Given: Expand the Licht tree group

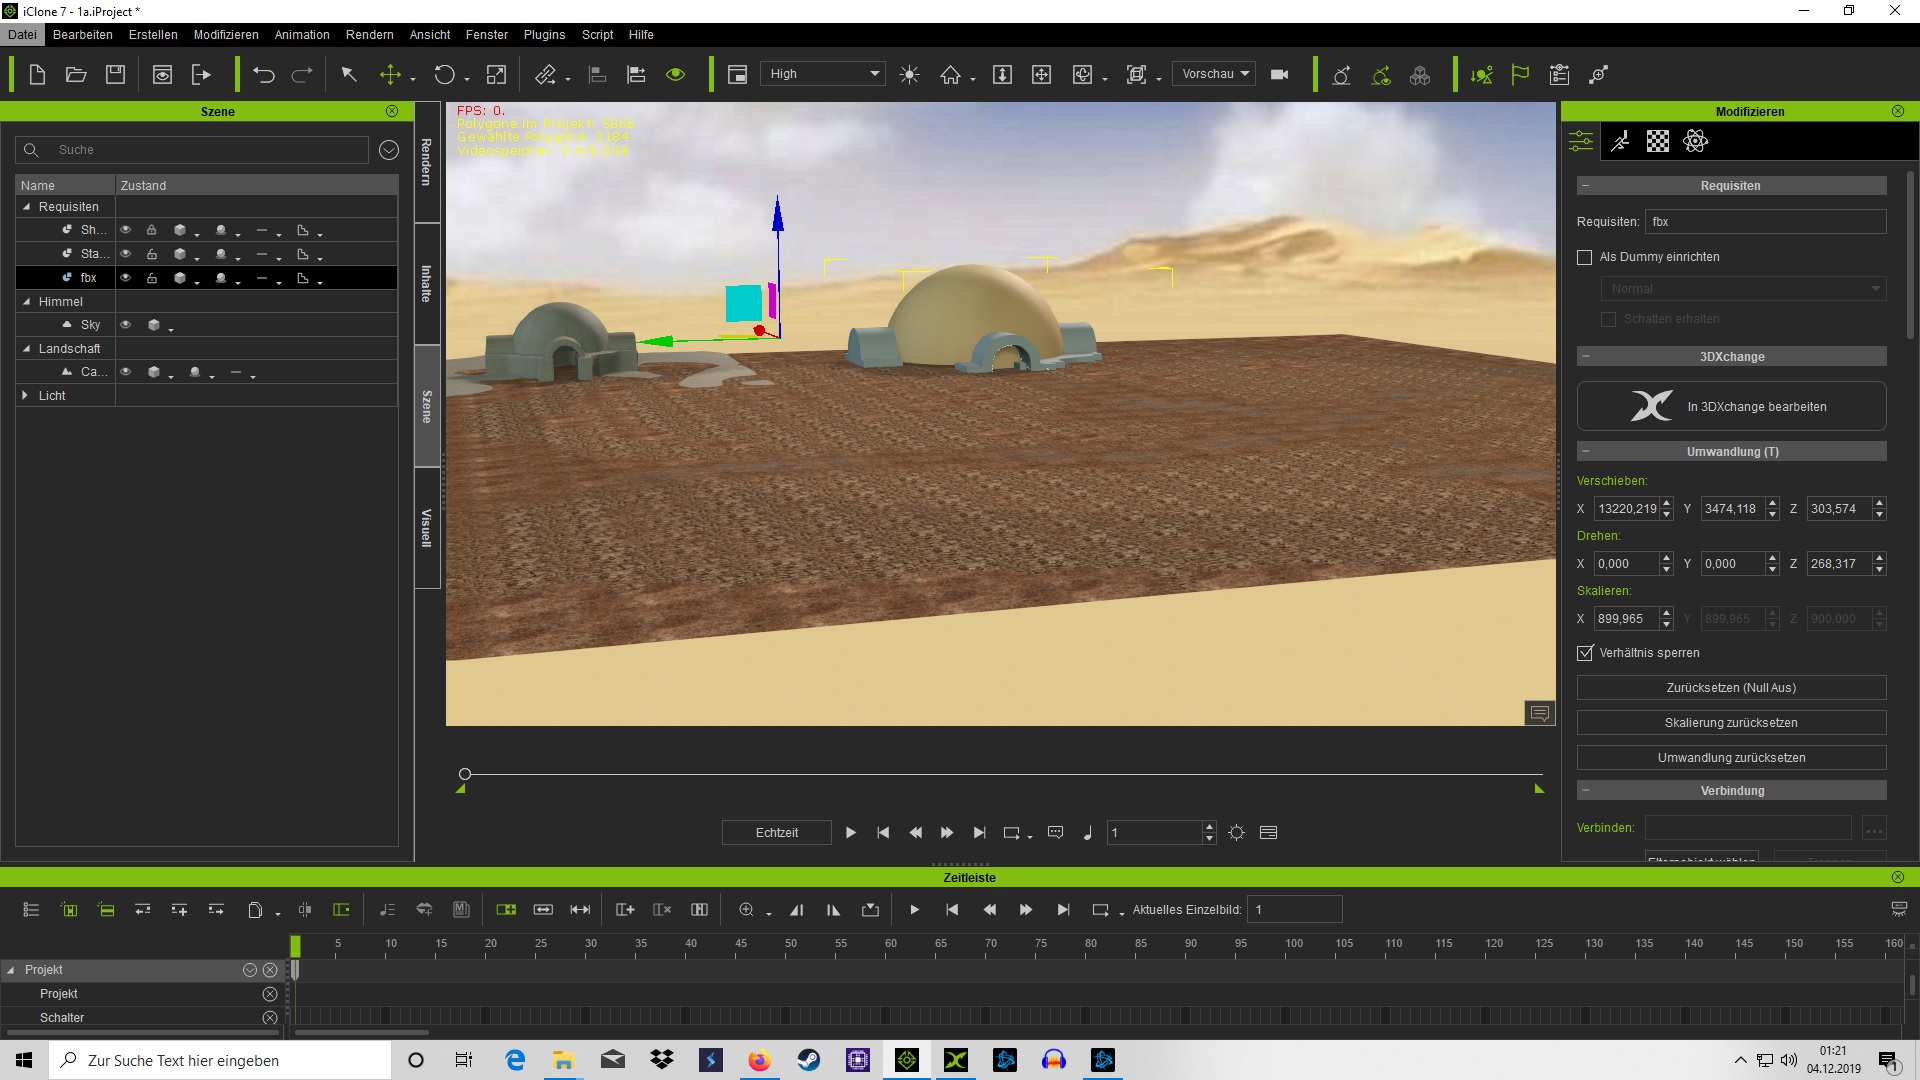Looking at the screenshot, I should coord(25,396).
